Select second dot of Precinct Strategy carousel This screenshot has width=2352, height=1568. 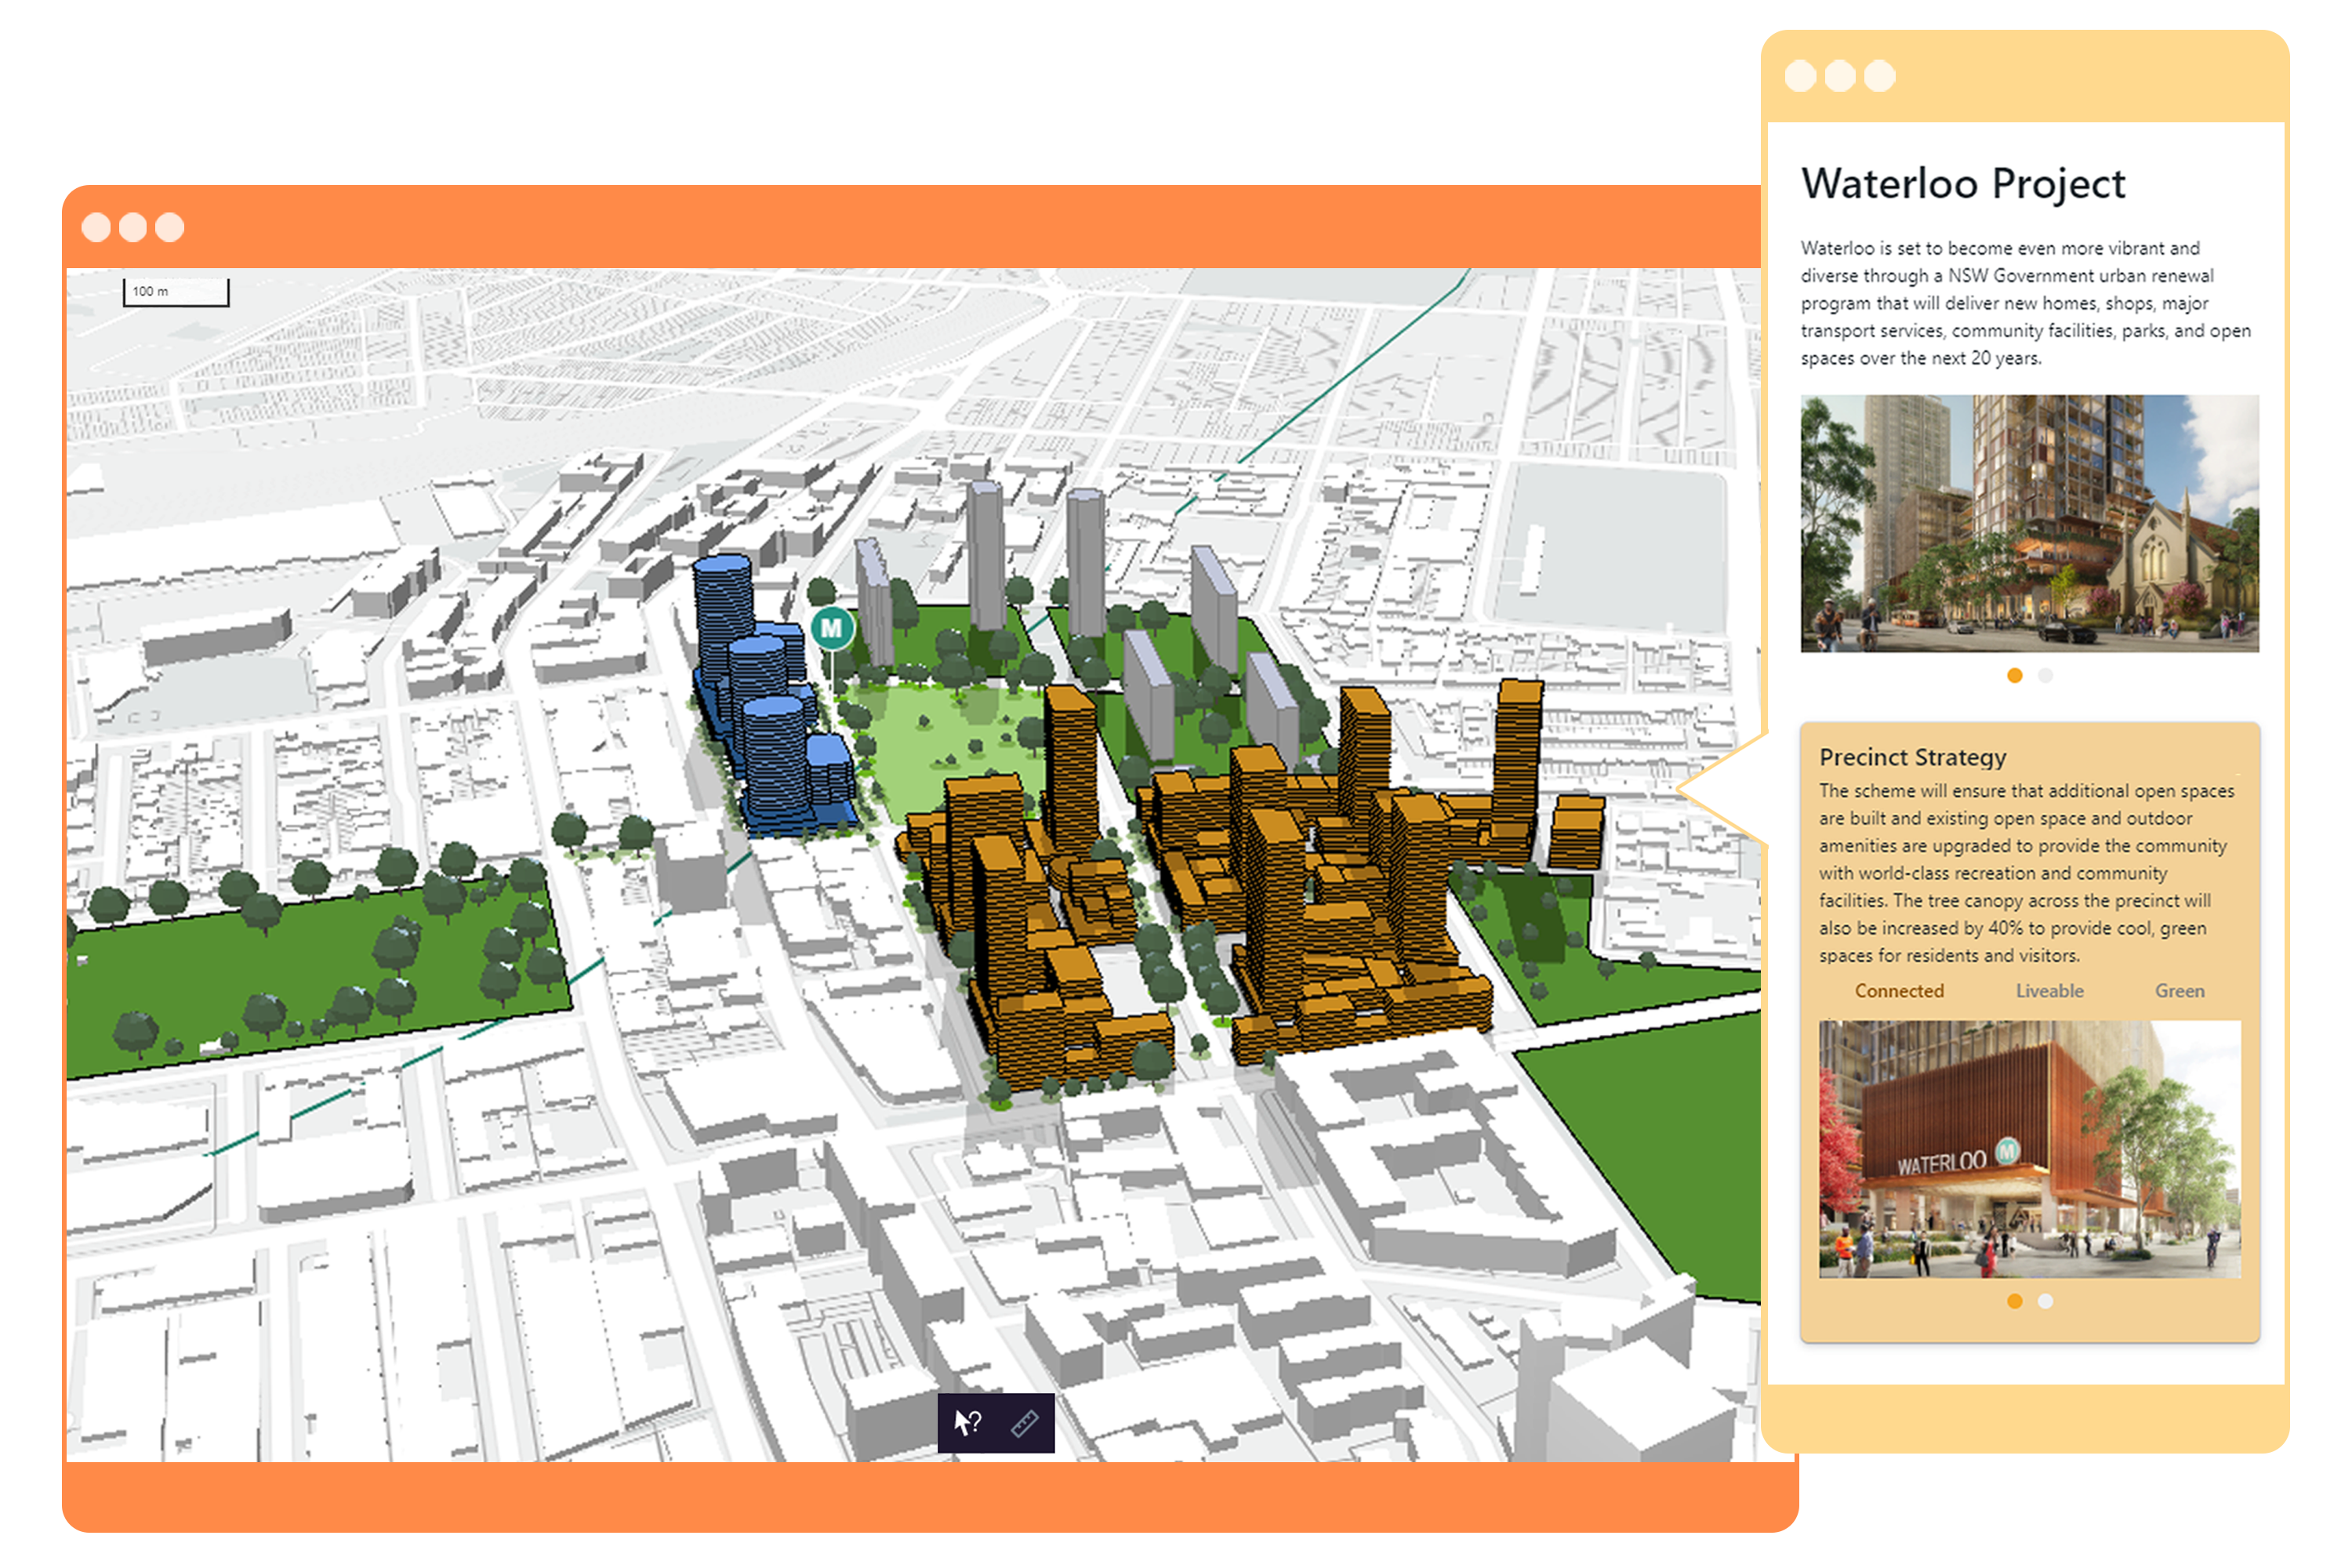tap(2045, 1301)
